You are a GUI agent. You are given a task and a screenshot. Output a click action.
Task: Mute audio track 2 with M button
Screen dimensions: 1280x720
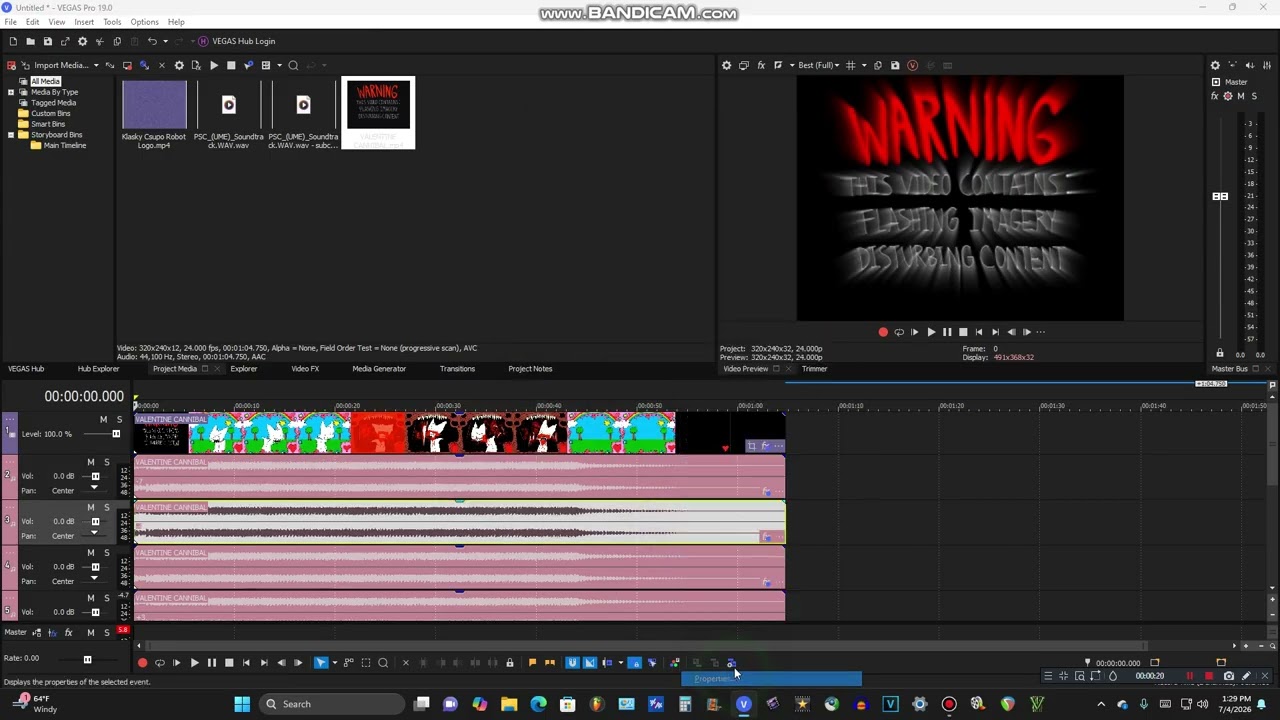point(91,462)
